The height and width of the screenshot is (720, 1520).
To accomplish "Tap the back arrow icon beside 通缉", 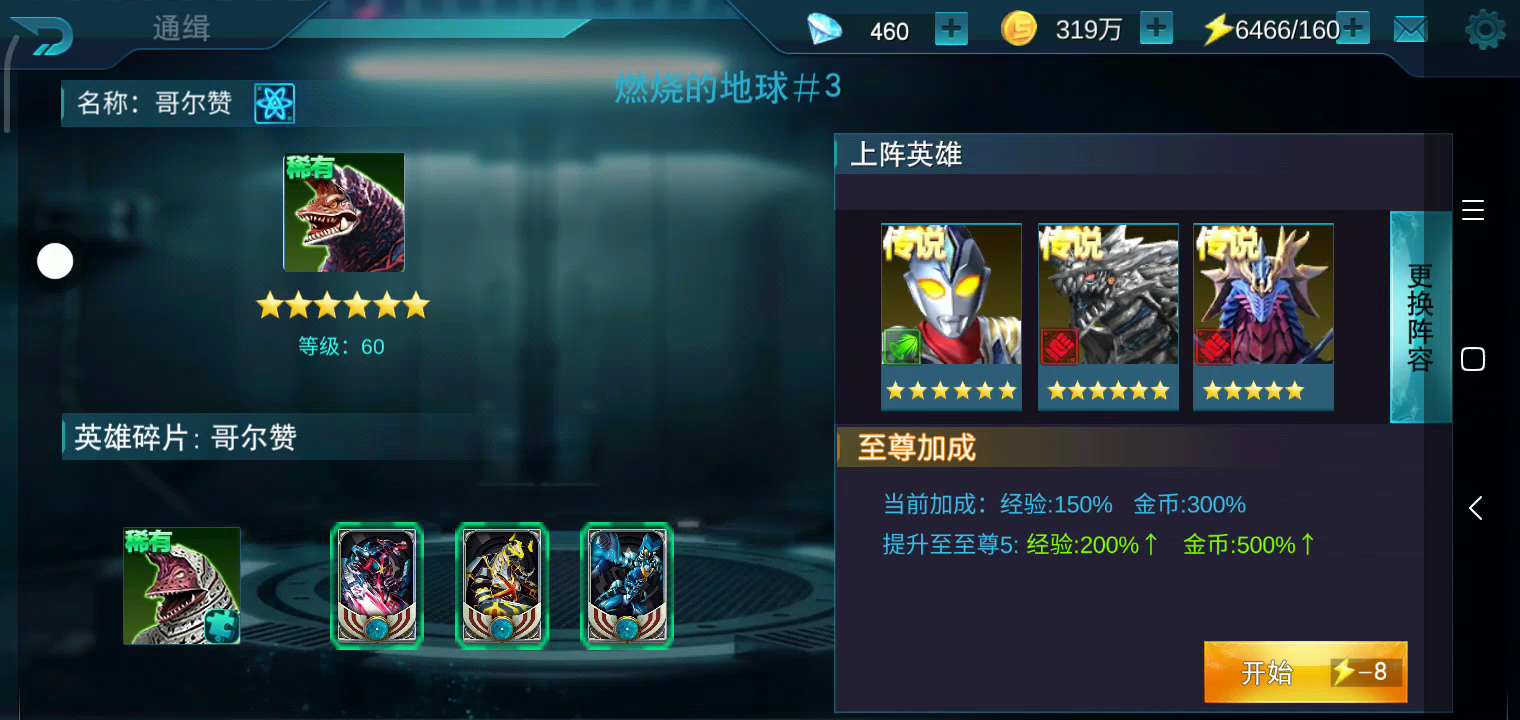I will (x=42, y=36).
